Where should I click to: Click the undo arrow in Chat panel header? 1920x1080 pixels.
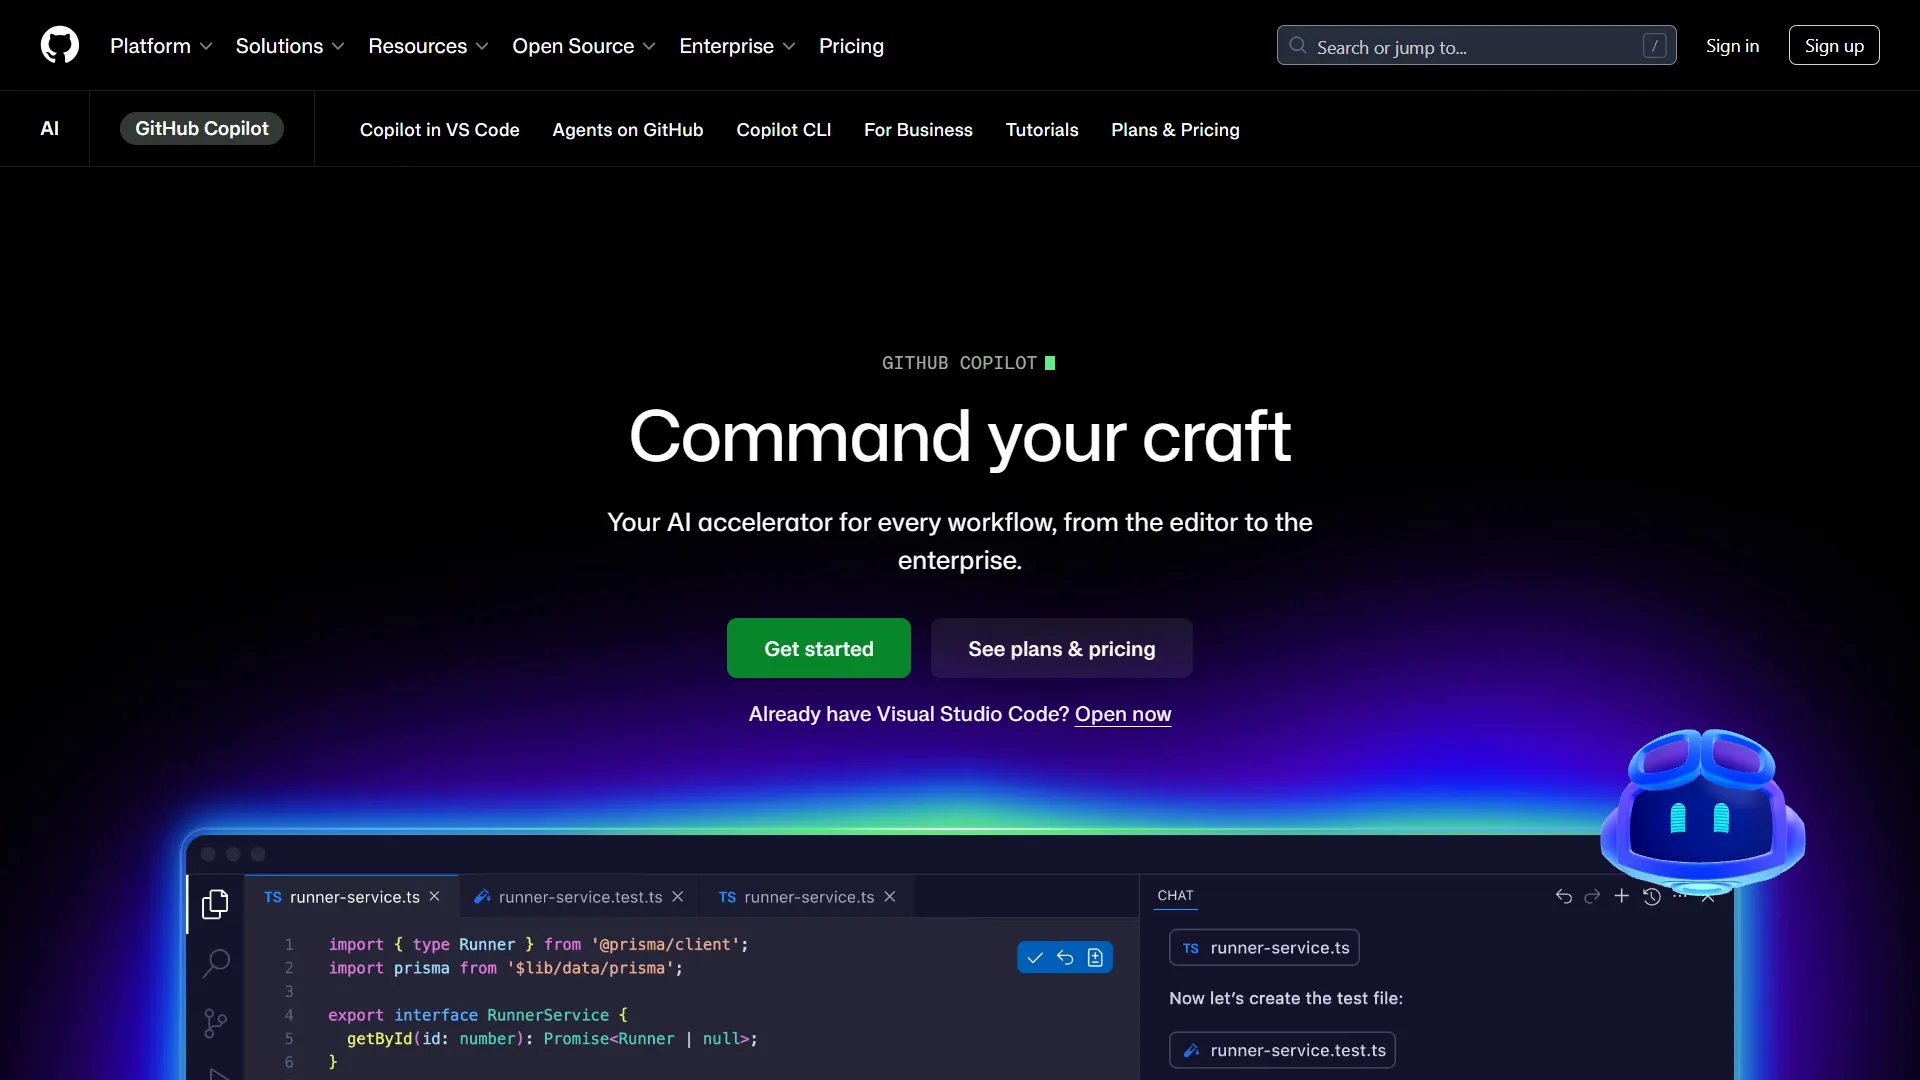1564,896
